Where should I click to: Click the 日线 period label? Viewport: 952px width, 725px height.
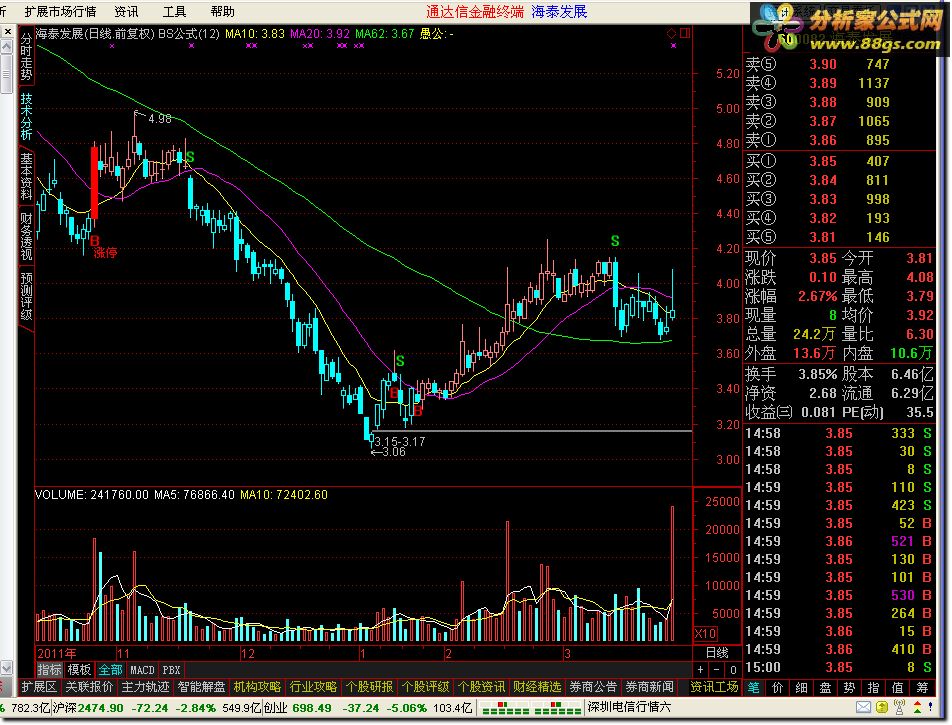click(x=717, y=653)
